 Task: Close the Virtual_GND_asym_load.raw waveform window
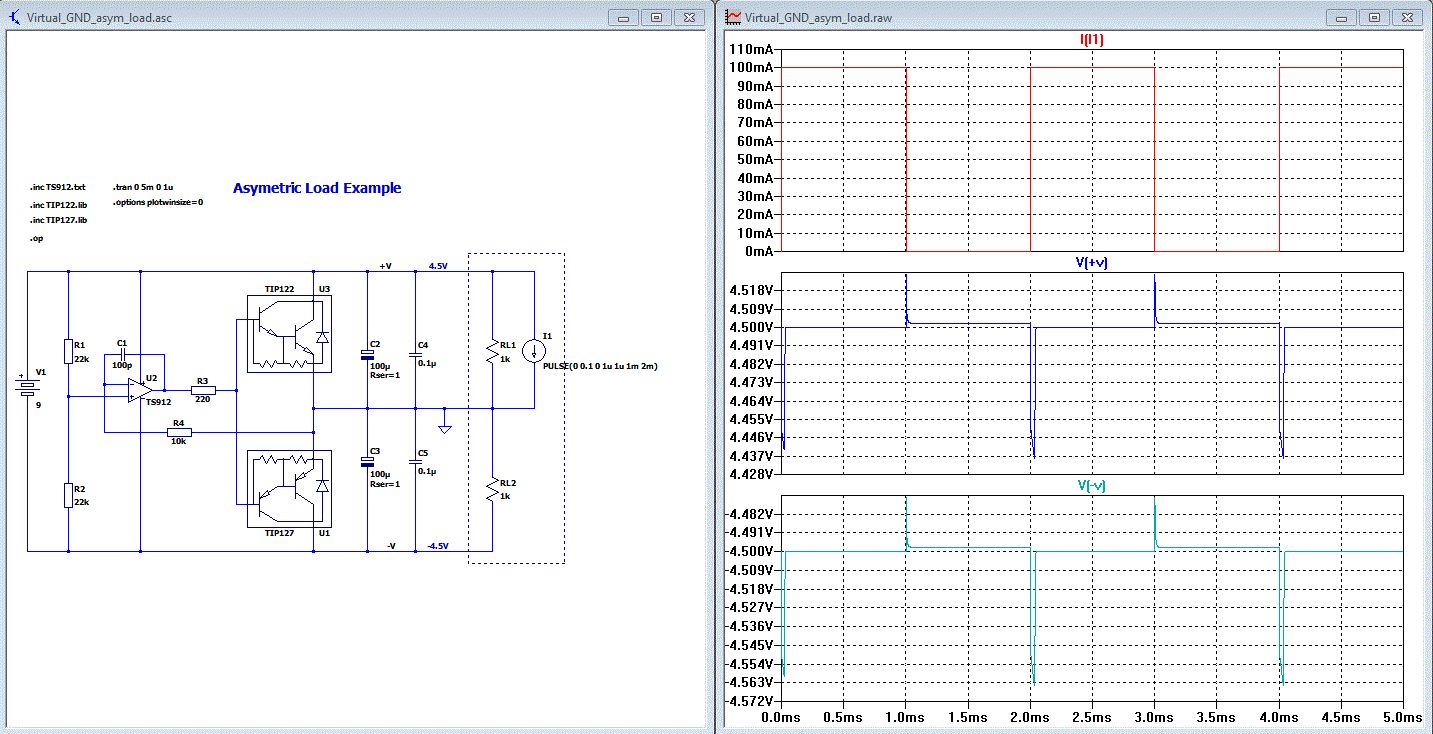pyautogui.click(x=1406, y=17)
